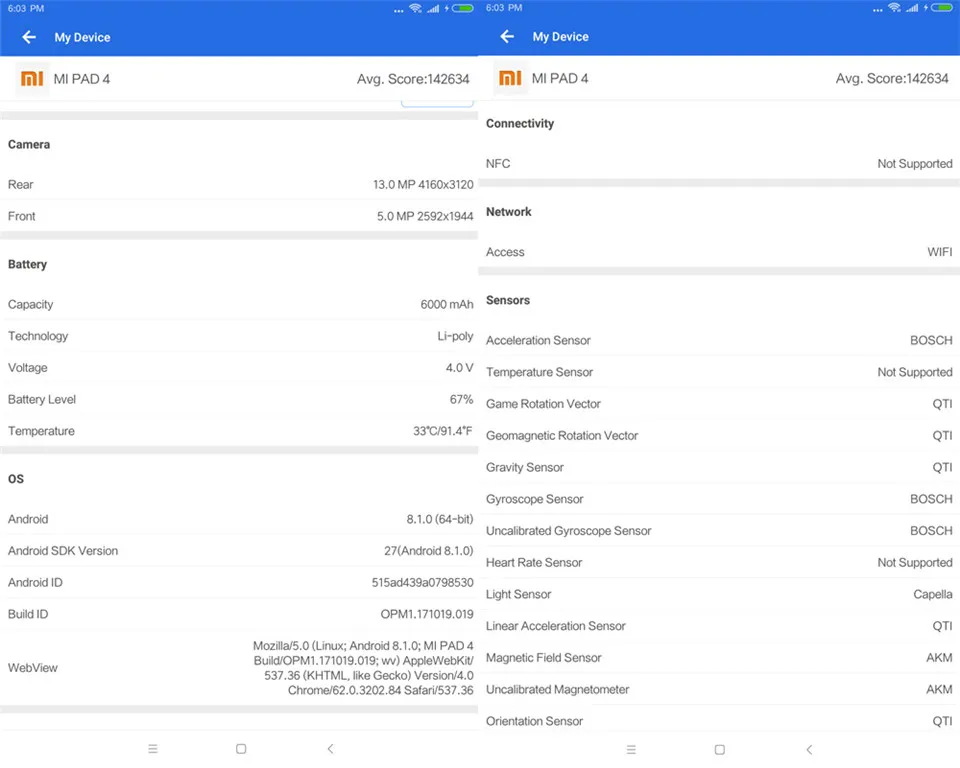Tap the Access WIFI row
The height and width of the screenshot is (768, 960).
[x=719, y=252]
